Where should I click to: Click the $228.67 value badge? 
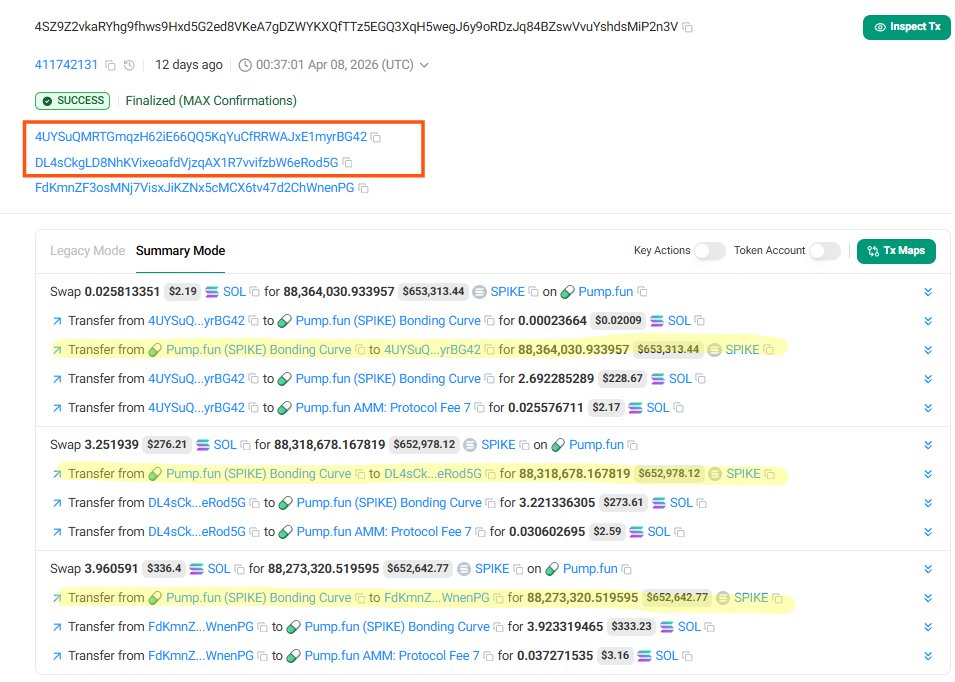click(622, 379)
